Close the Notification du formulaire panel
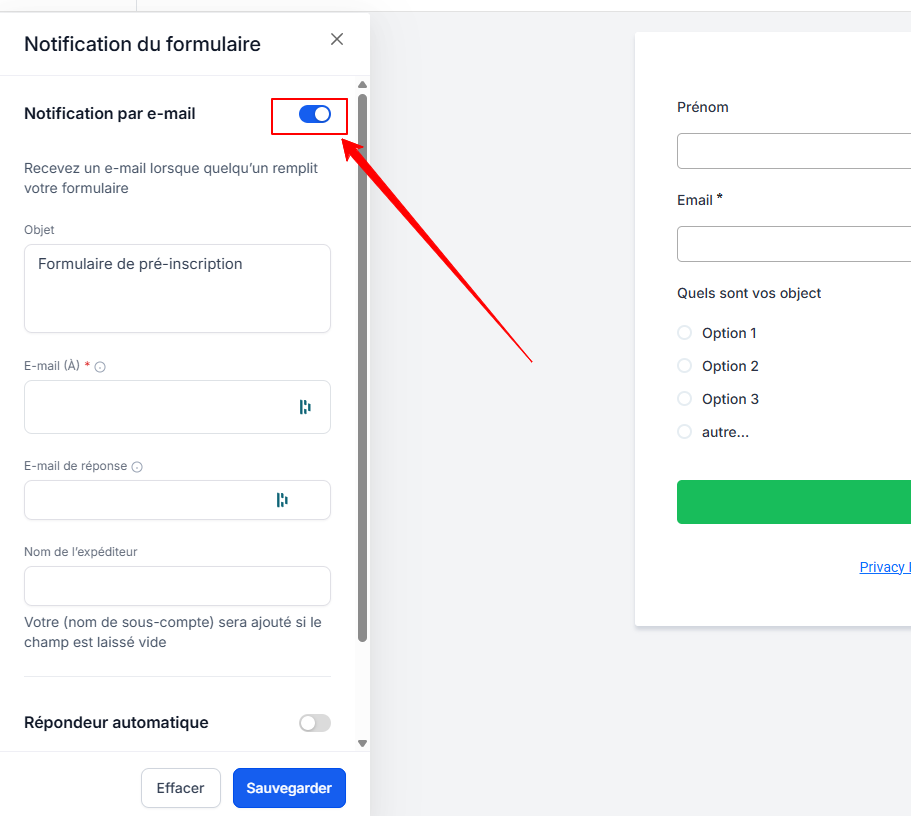This screenshot has height=816, width=911. [337, 39]
